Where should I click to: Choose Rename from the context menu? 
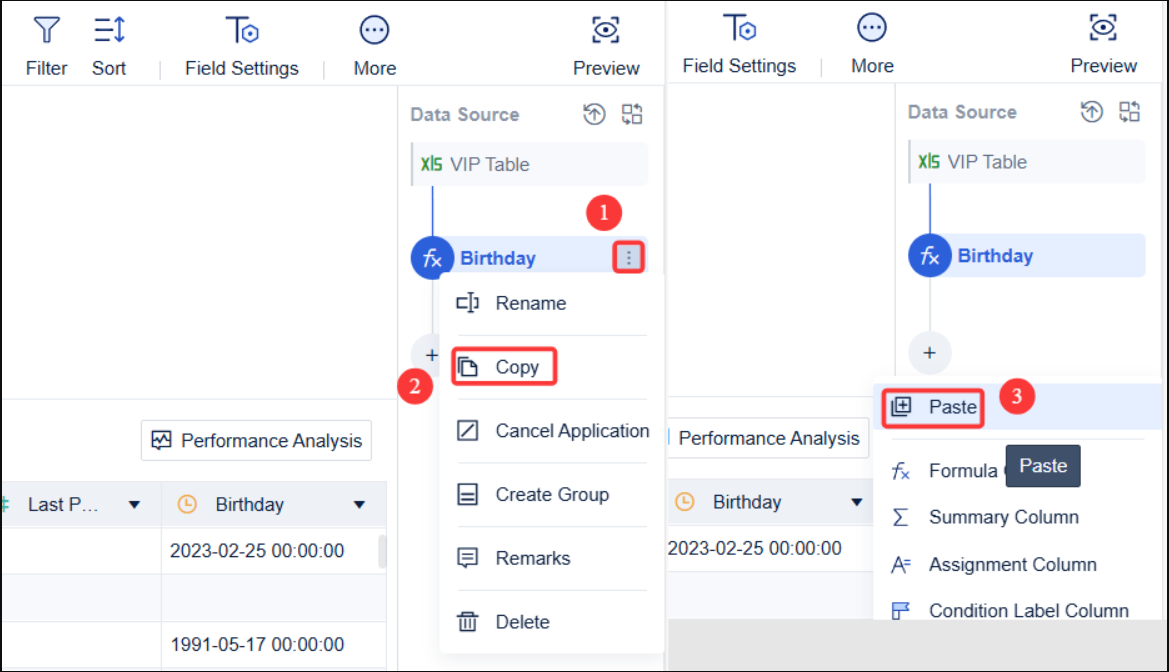[x=550, y=304]
